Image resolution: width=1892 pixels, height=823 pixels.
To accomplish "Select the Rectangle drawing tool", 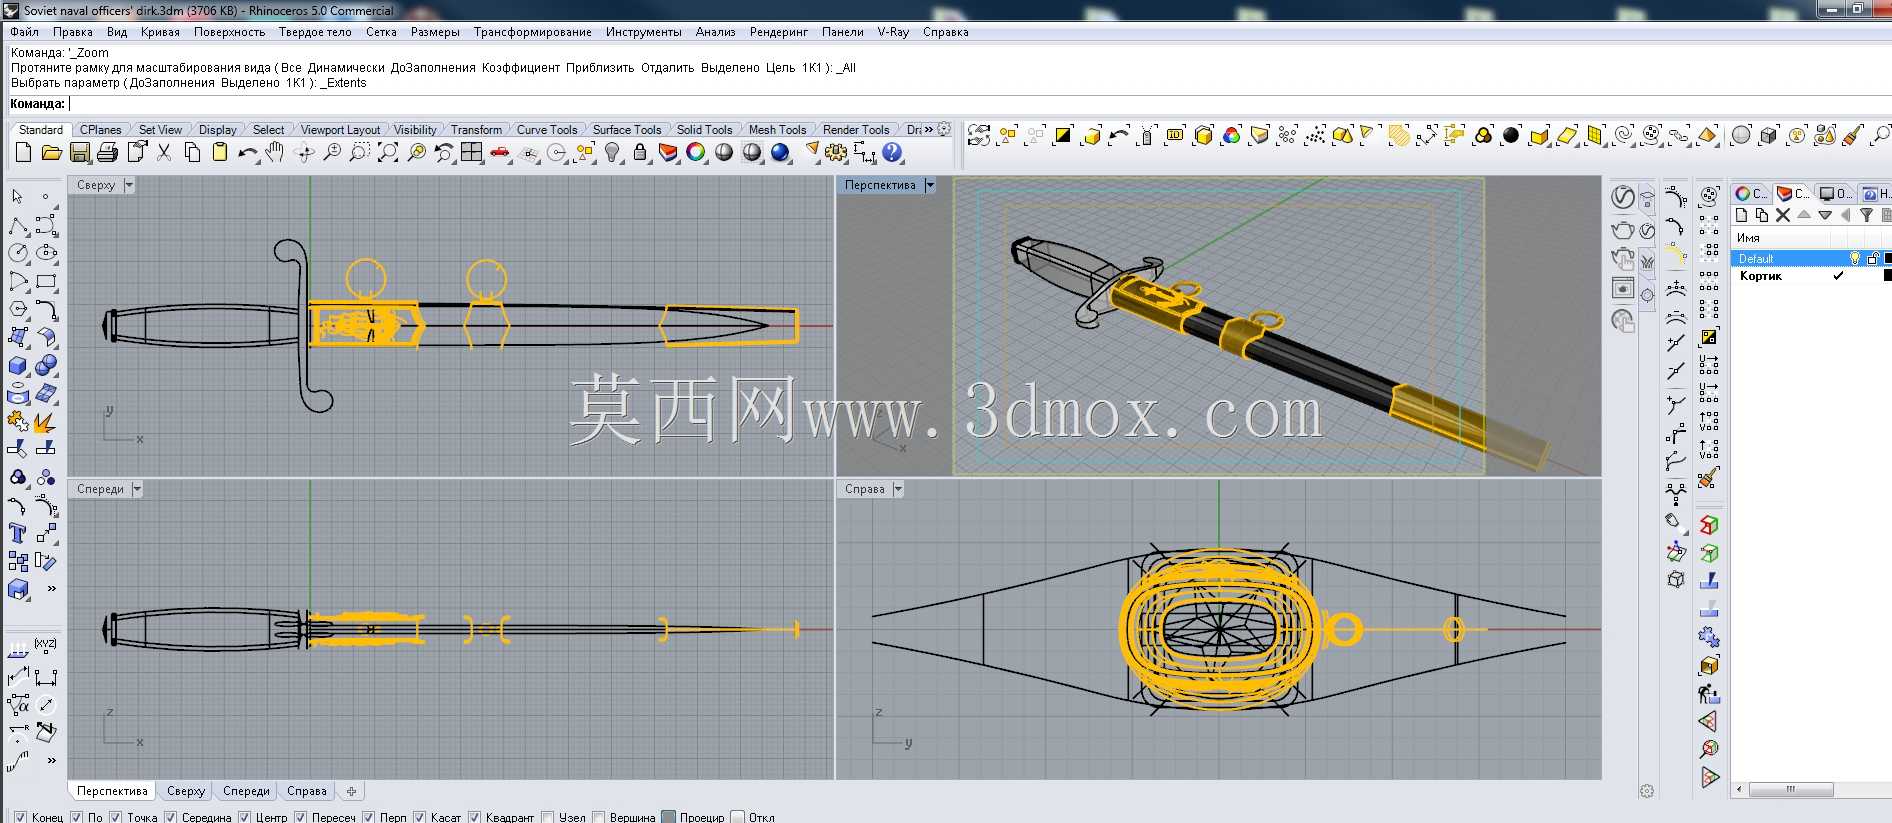I will (46, 282).
